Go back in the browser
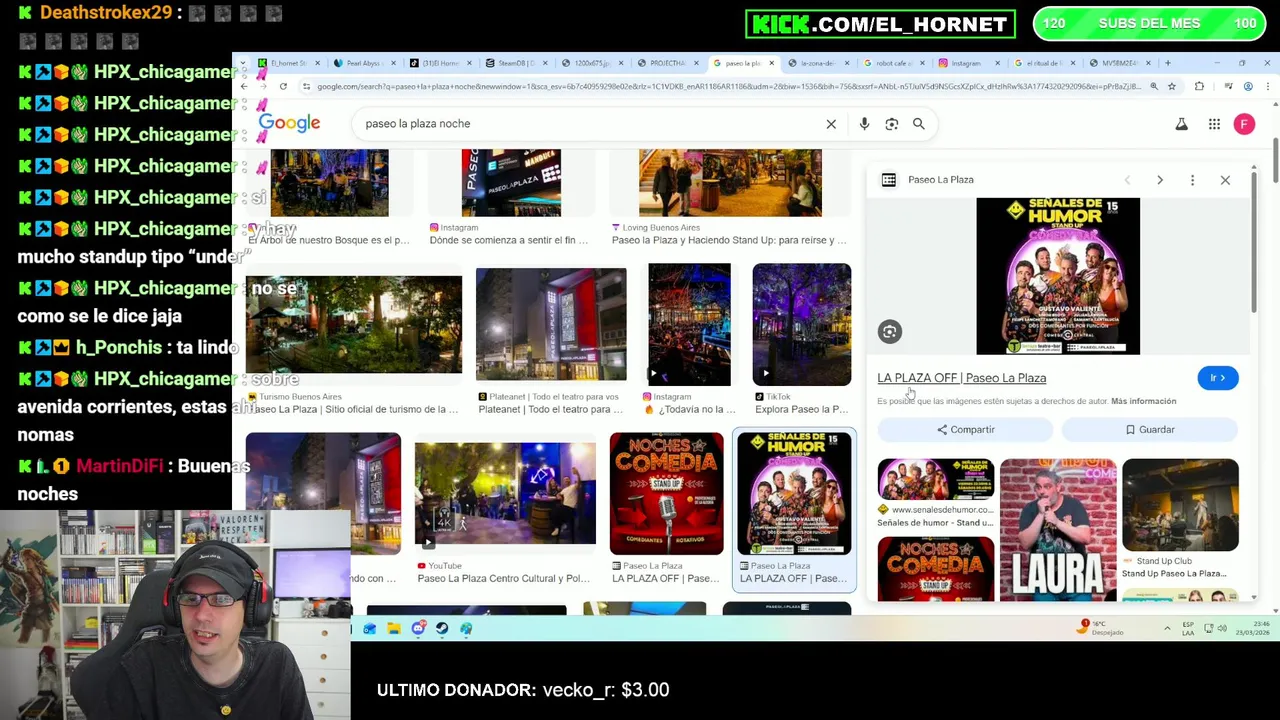The height and width of the screenshot is (720, 1280). [x=244, y=87]
